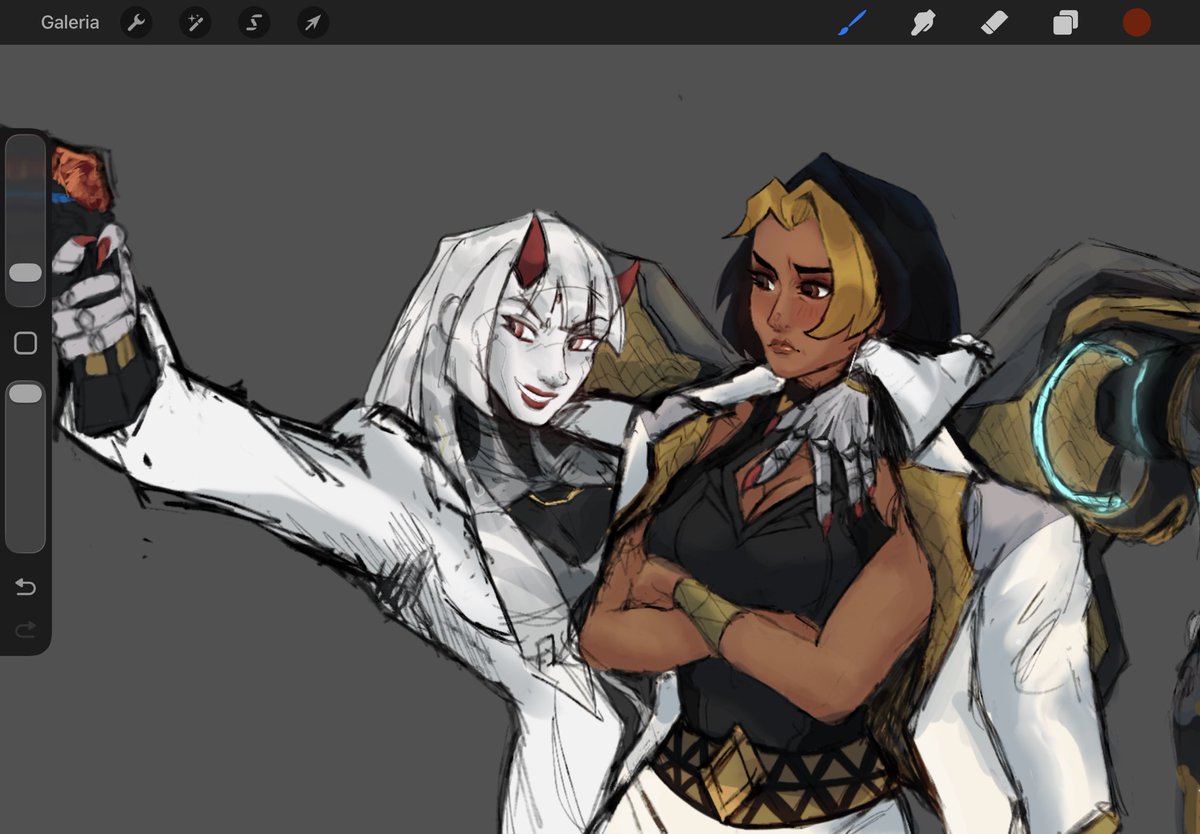Return to the Galeria gallery view

(x=70, y=22)
